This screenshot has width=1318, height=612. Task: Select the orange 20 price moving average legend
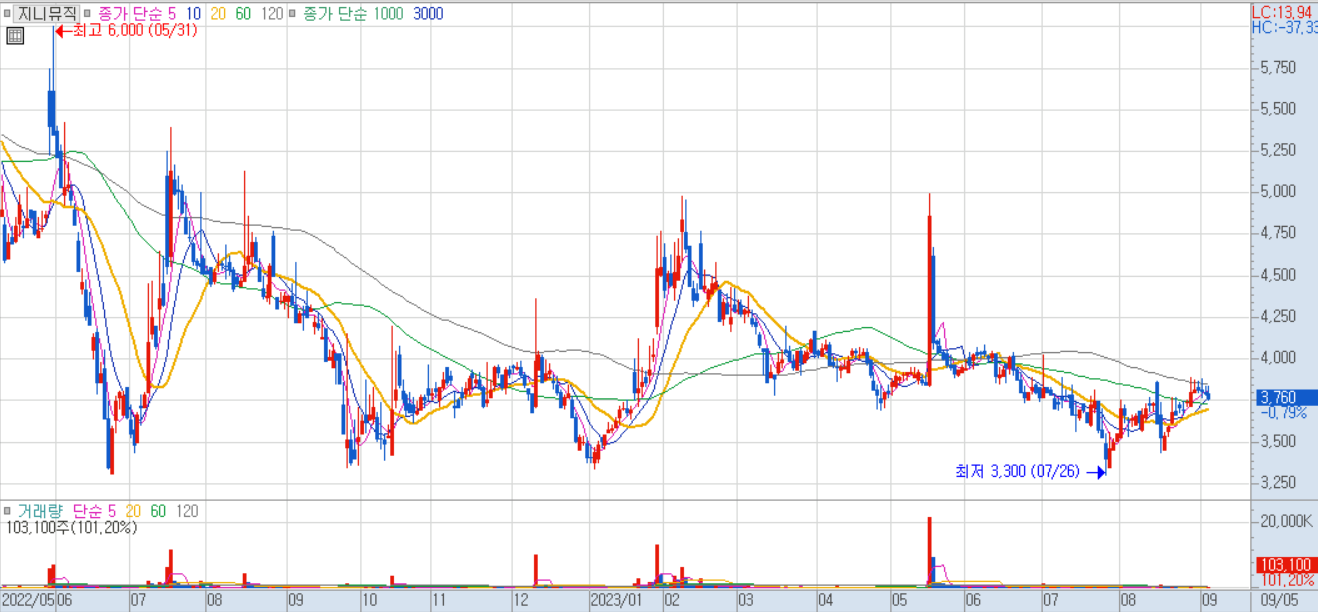point(217,14)
